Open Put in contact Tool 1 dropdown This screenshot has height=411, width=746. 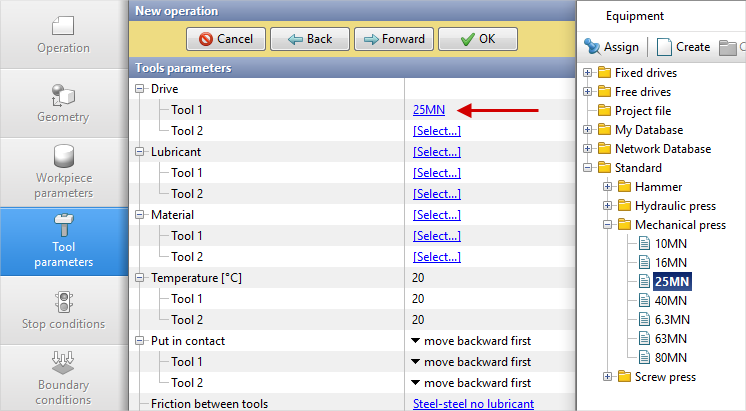tap(471, 362)
